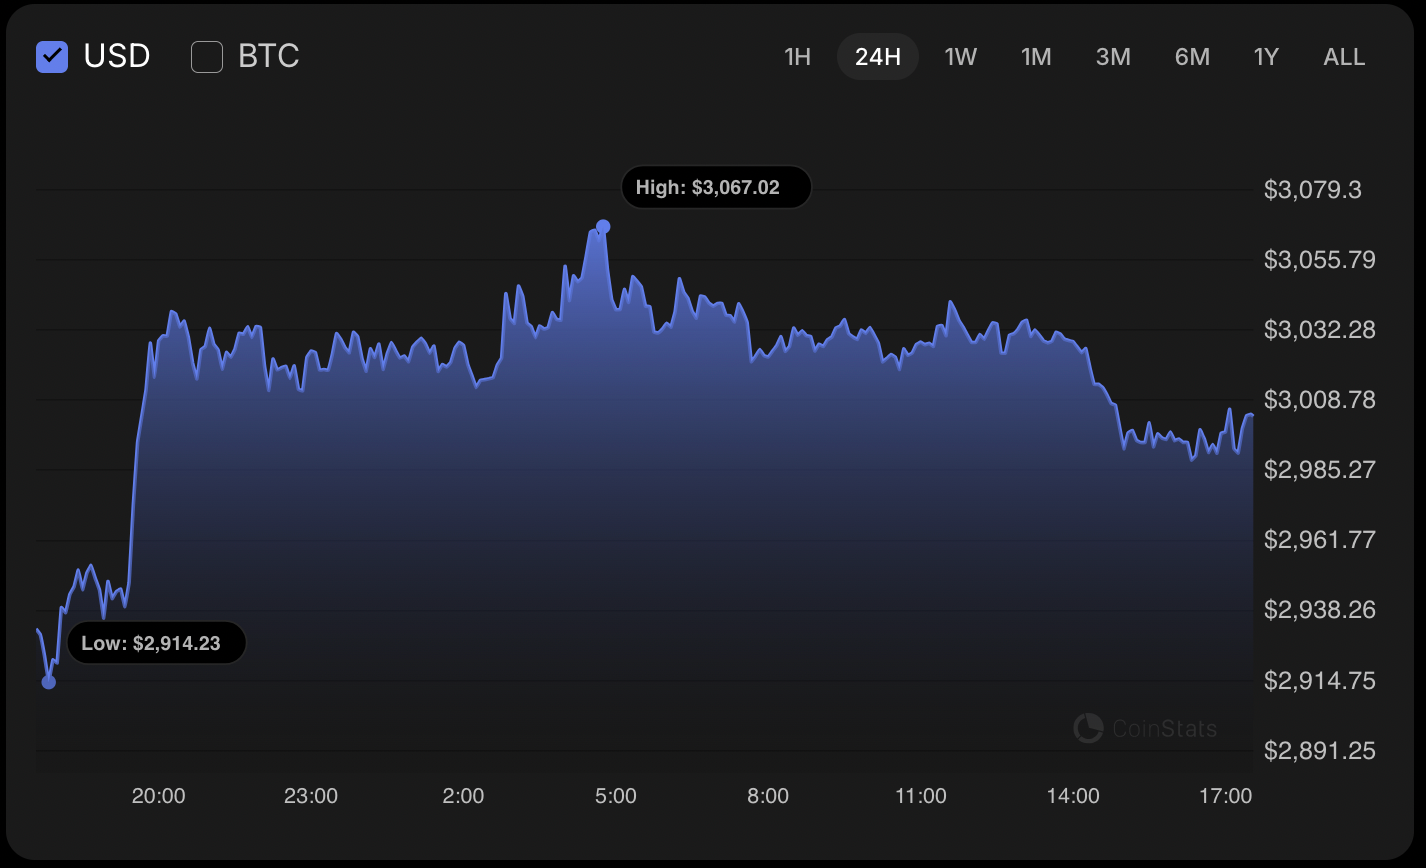Click the $3,079.3 price axis label

pos(1312,190)
